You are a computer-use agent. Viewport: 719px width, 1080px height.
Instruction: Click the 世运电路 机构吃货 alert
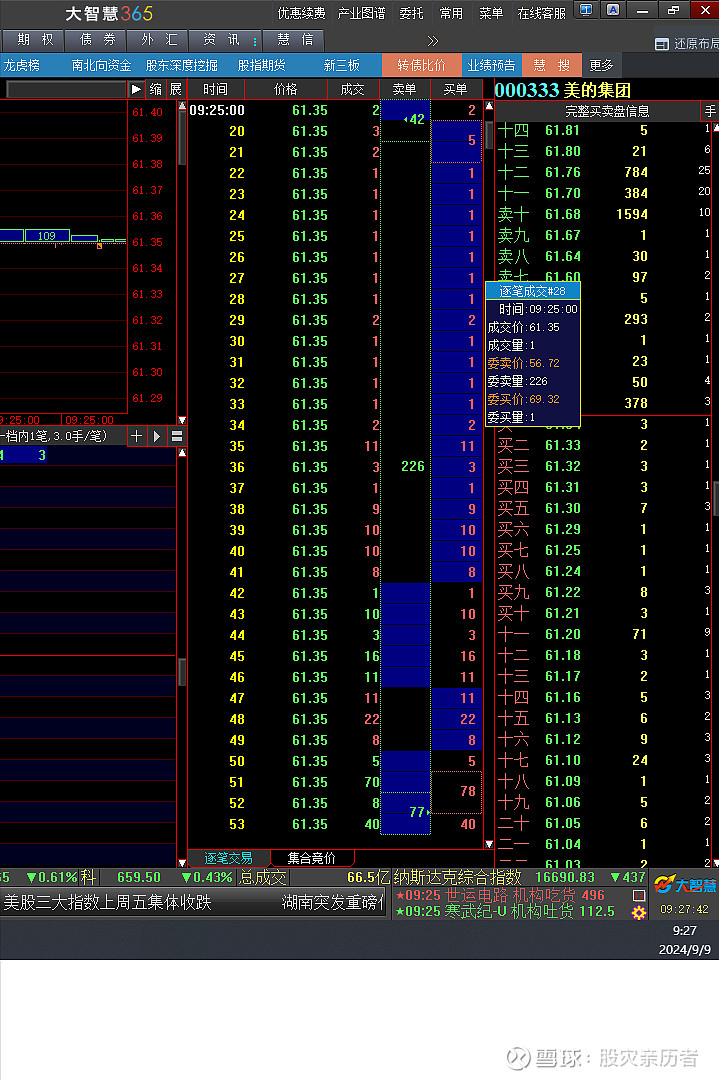pyautogui.click(x=500, y=895)
